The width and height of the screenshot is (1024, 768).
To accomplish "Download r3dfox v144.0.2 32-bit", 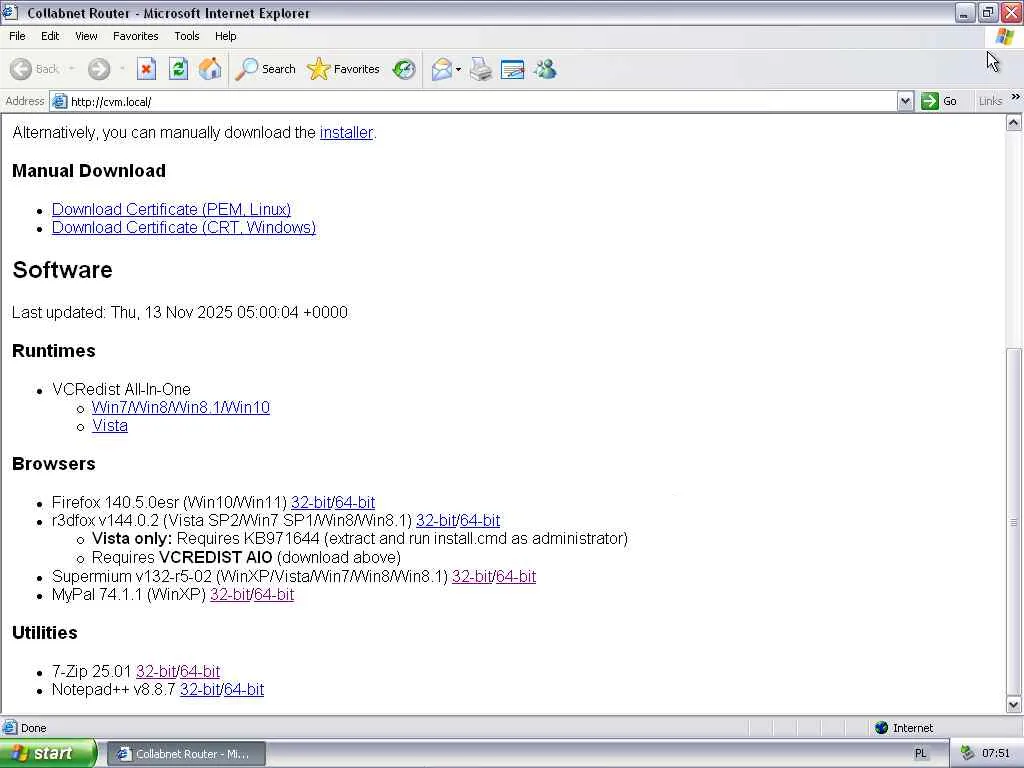I will coord(436,520).
